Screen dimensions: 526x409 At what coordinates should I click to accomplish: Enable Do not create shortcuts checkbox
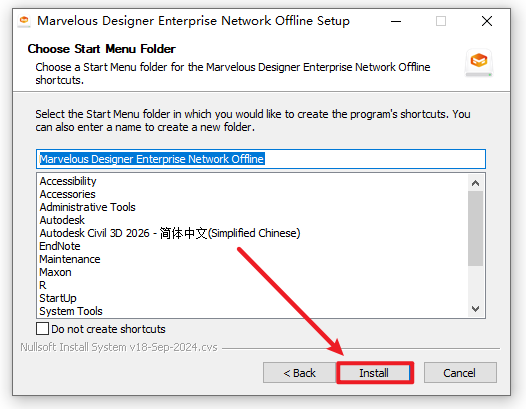tap(42, 329)
